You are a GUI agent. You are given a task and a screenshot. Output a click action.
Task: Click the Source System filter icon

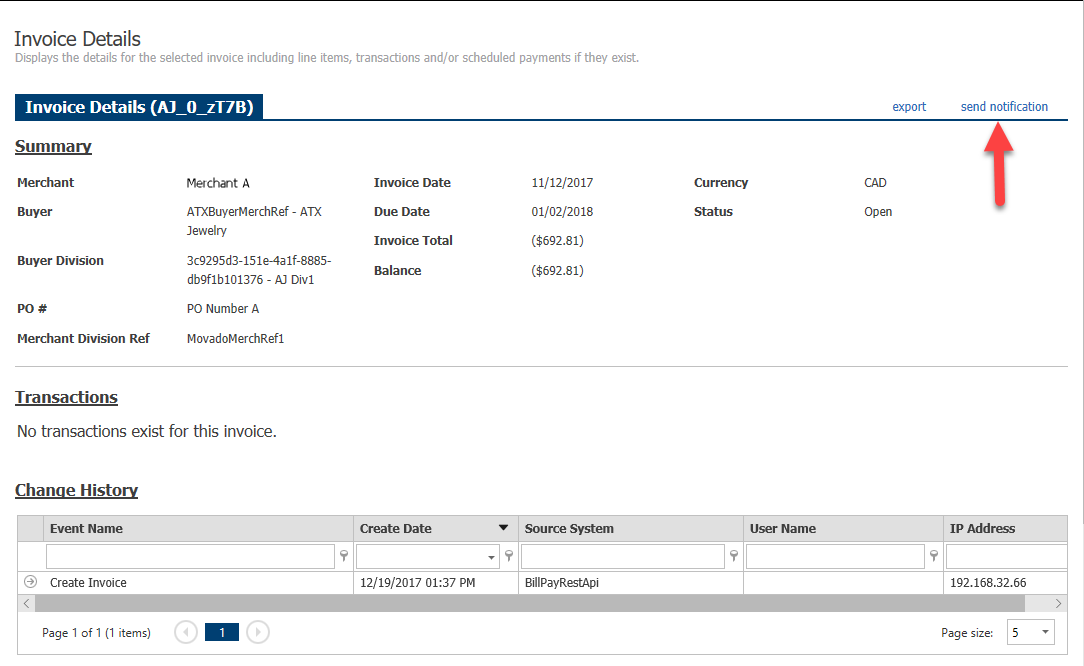point(733,556)
